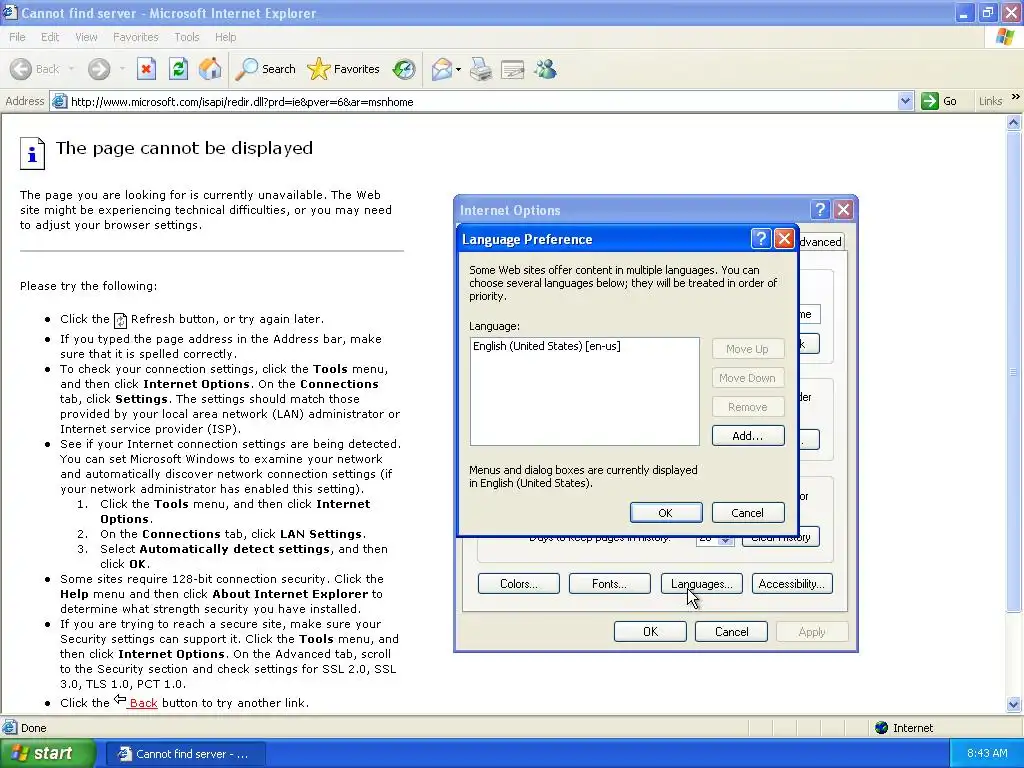The width and height of the screenshot is (1024, 768).
Task: Click the 8:43 AM taskbar clock
Action: [x=987, y=753]
